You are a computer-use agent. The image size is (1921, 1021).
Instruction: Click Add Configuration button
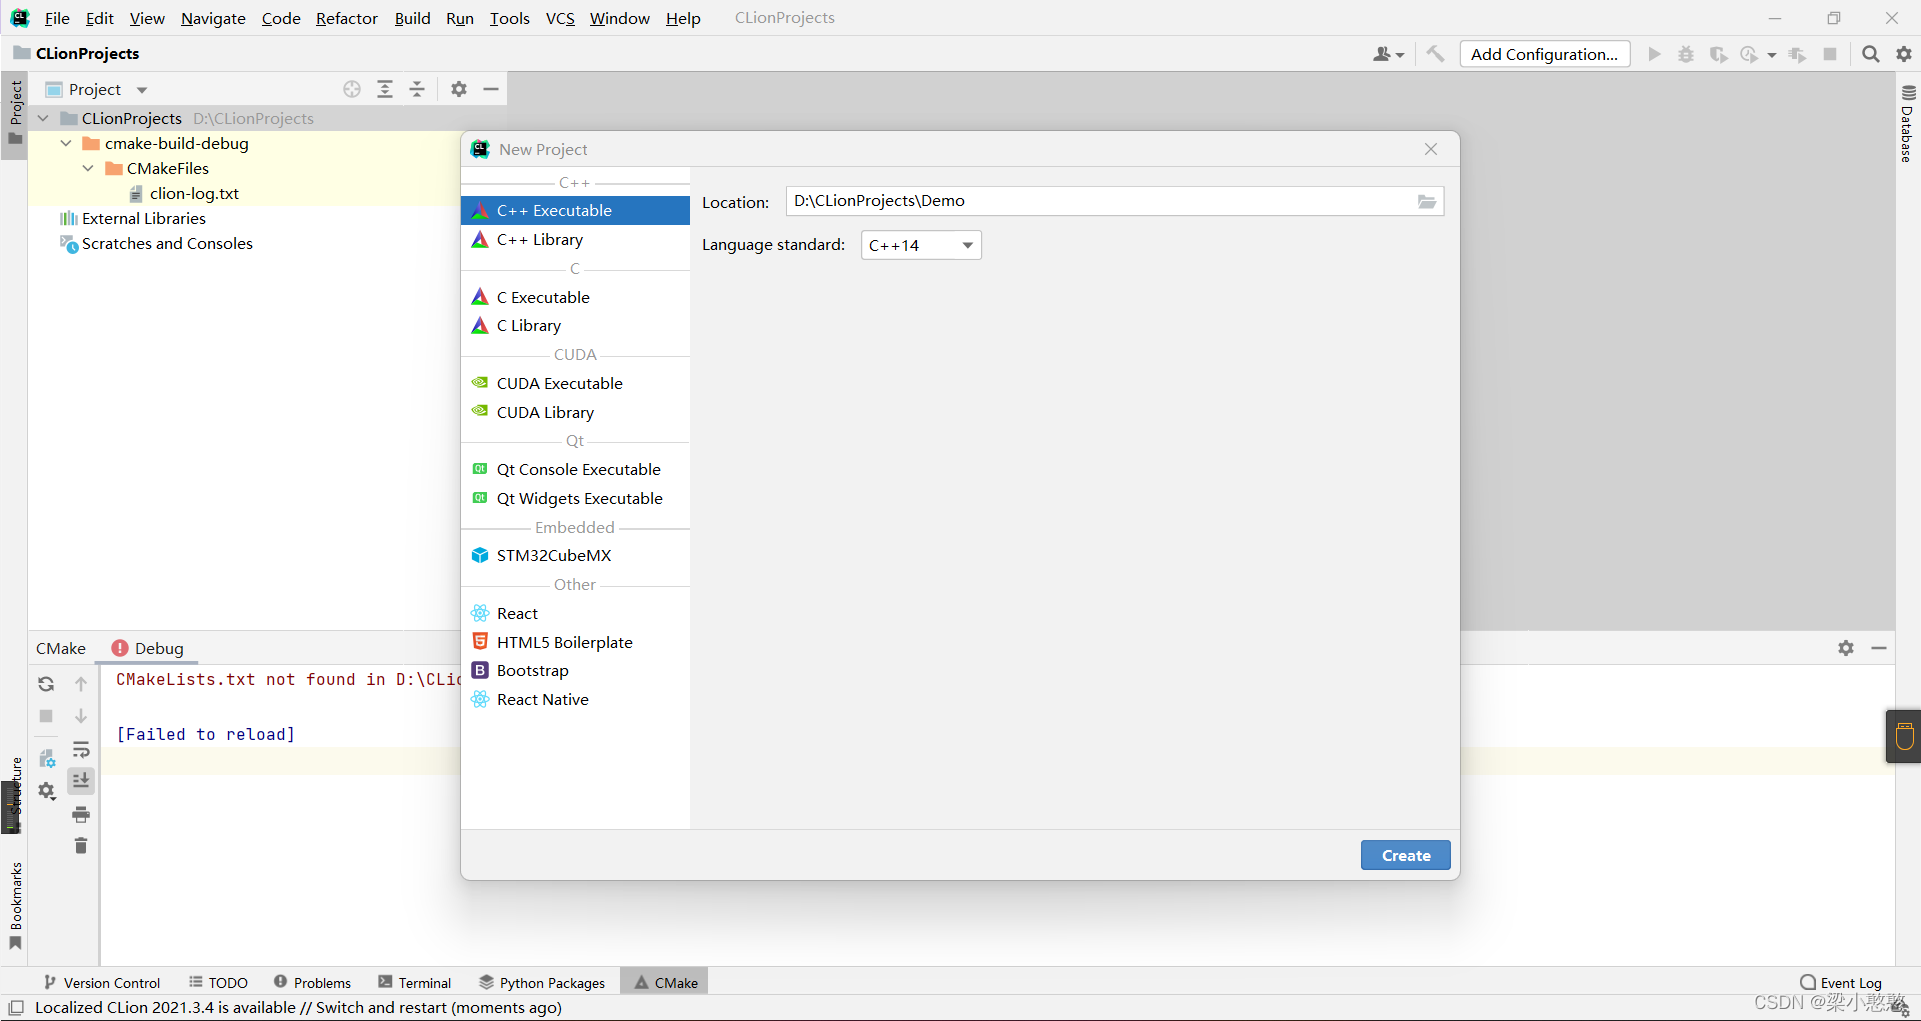(x=1545, y=54)
